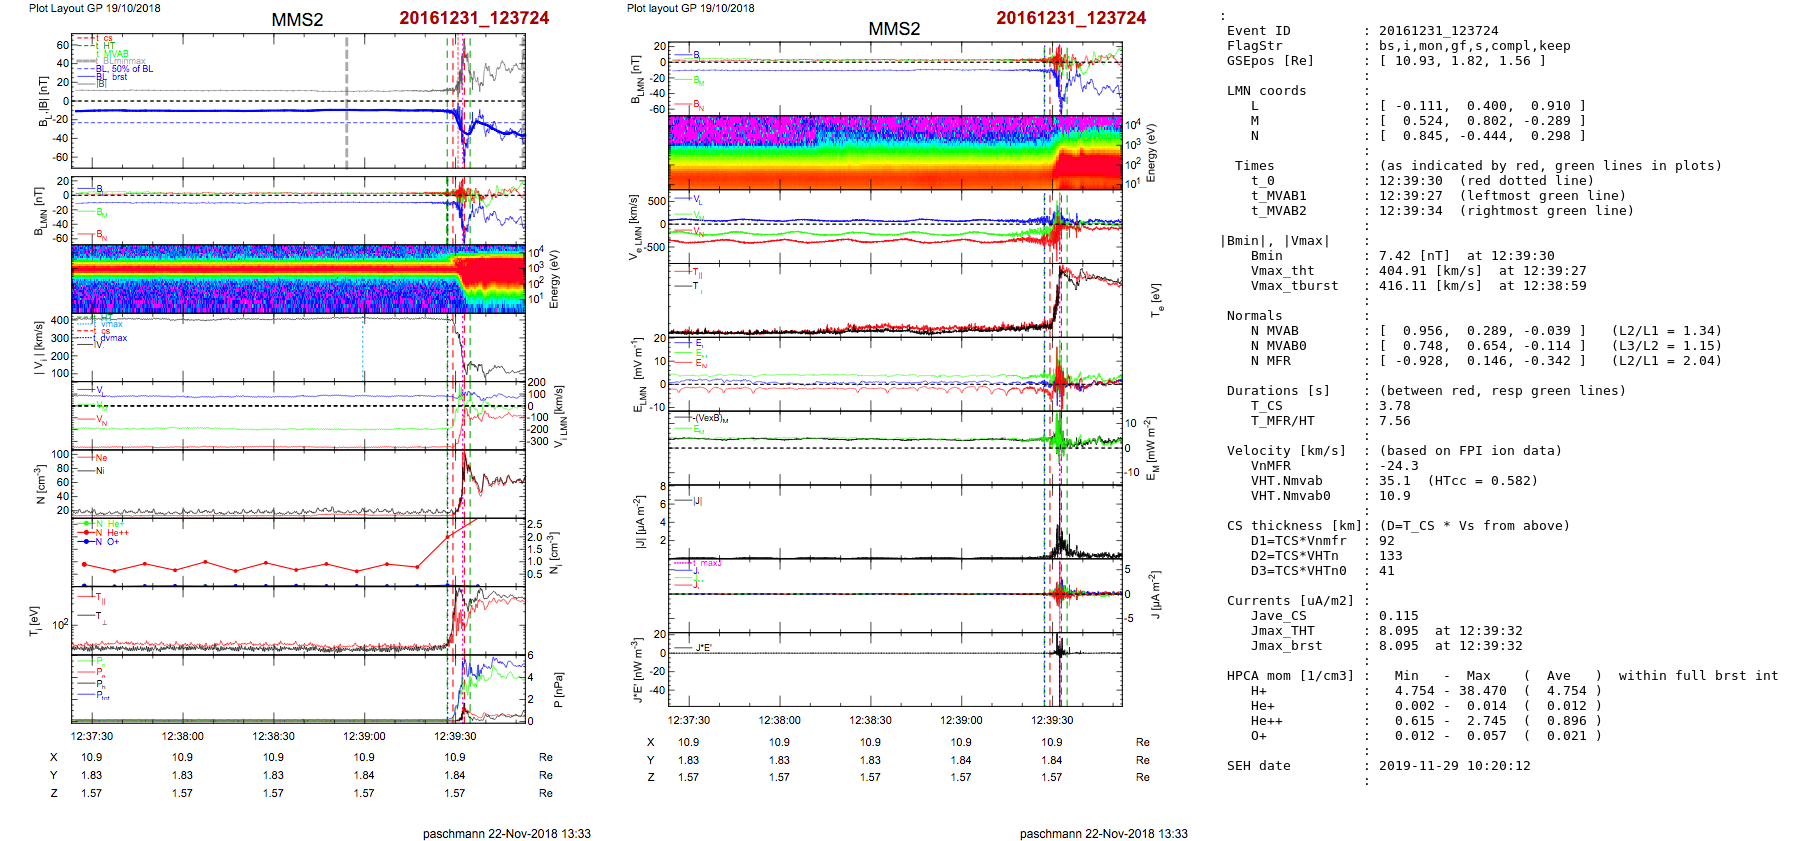The image size is (1804, 841).
Task: Click the red Ne legend line in the density panel
Action: click(x=86, y=458)
